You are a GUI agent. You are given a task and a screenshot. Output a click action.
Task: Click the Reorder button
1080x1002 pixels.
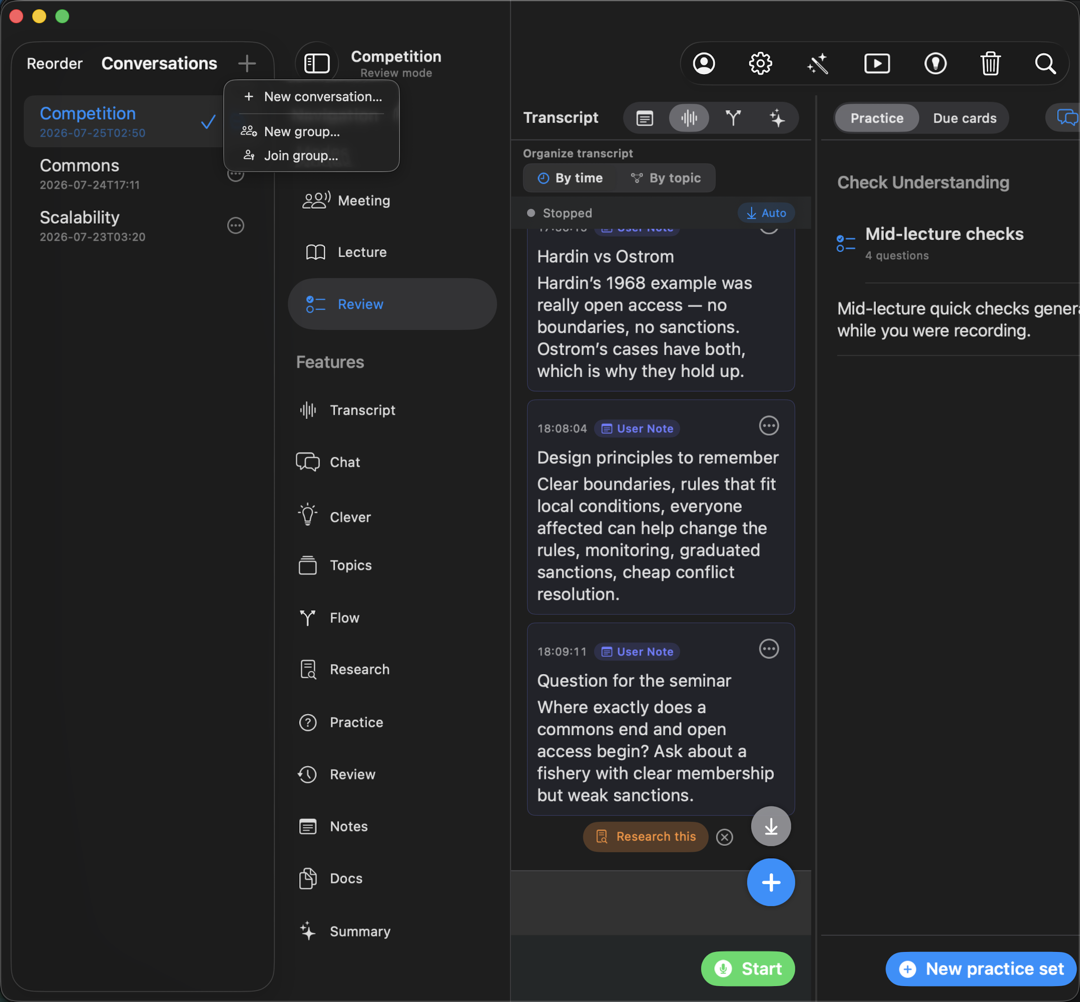[54, 63]
